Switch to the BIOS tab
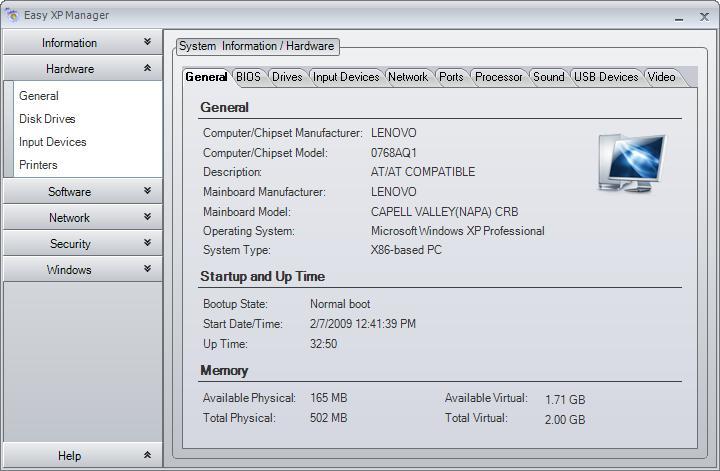720x471 pixels. [248, 77]
